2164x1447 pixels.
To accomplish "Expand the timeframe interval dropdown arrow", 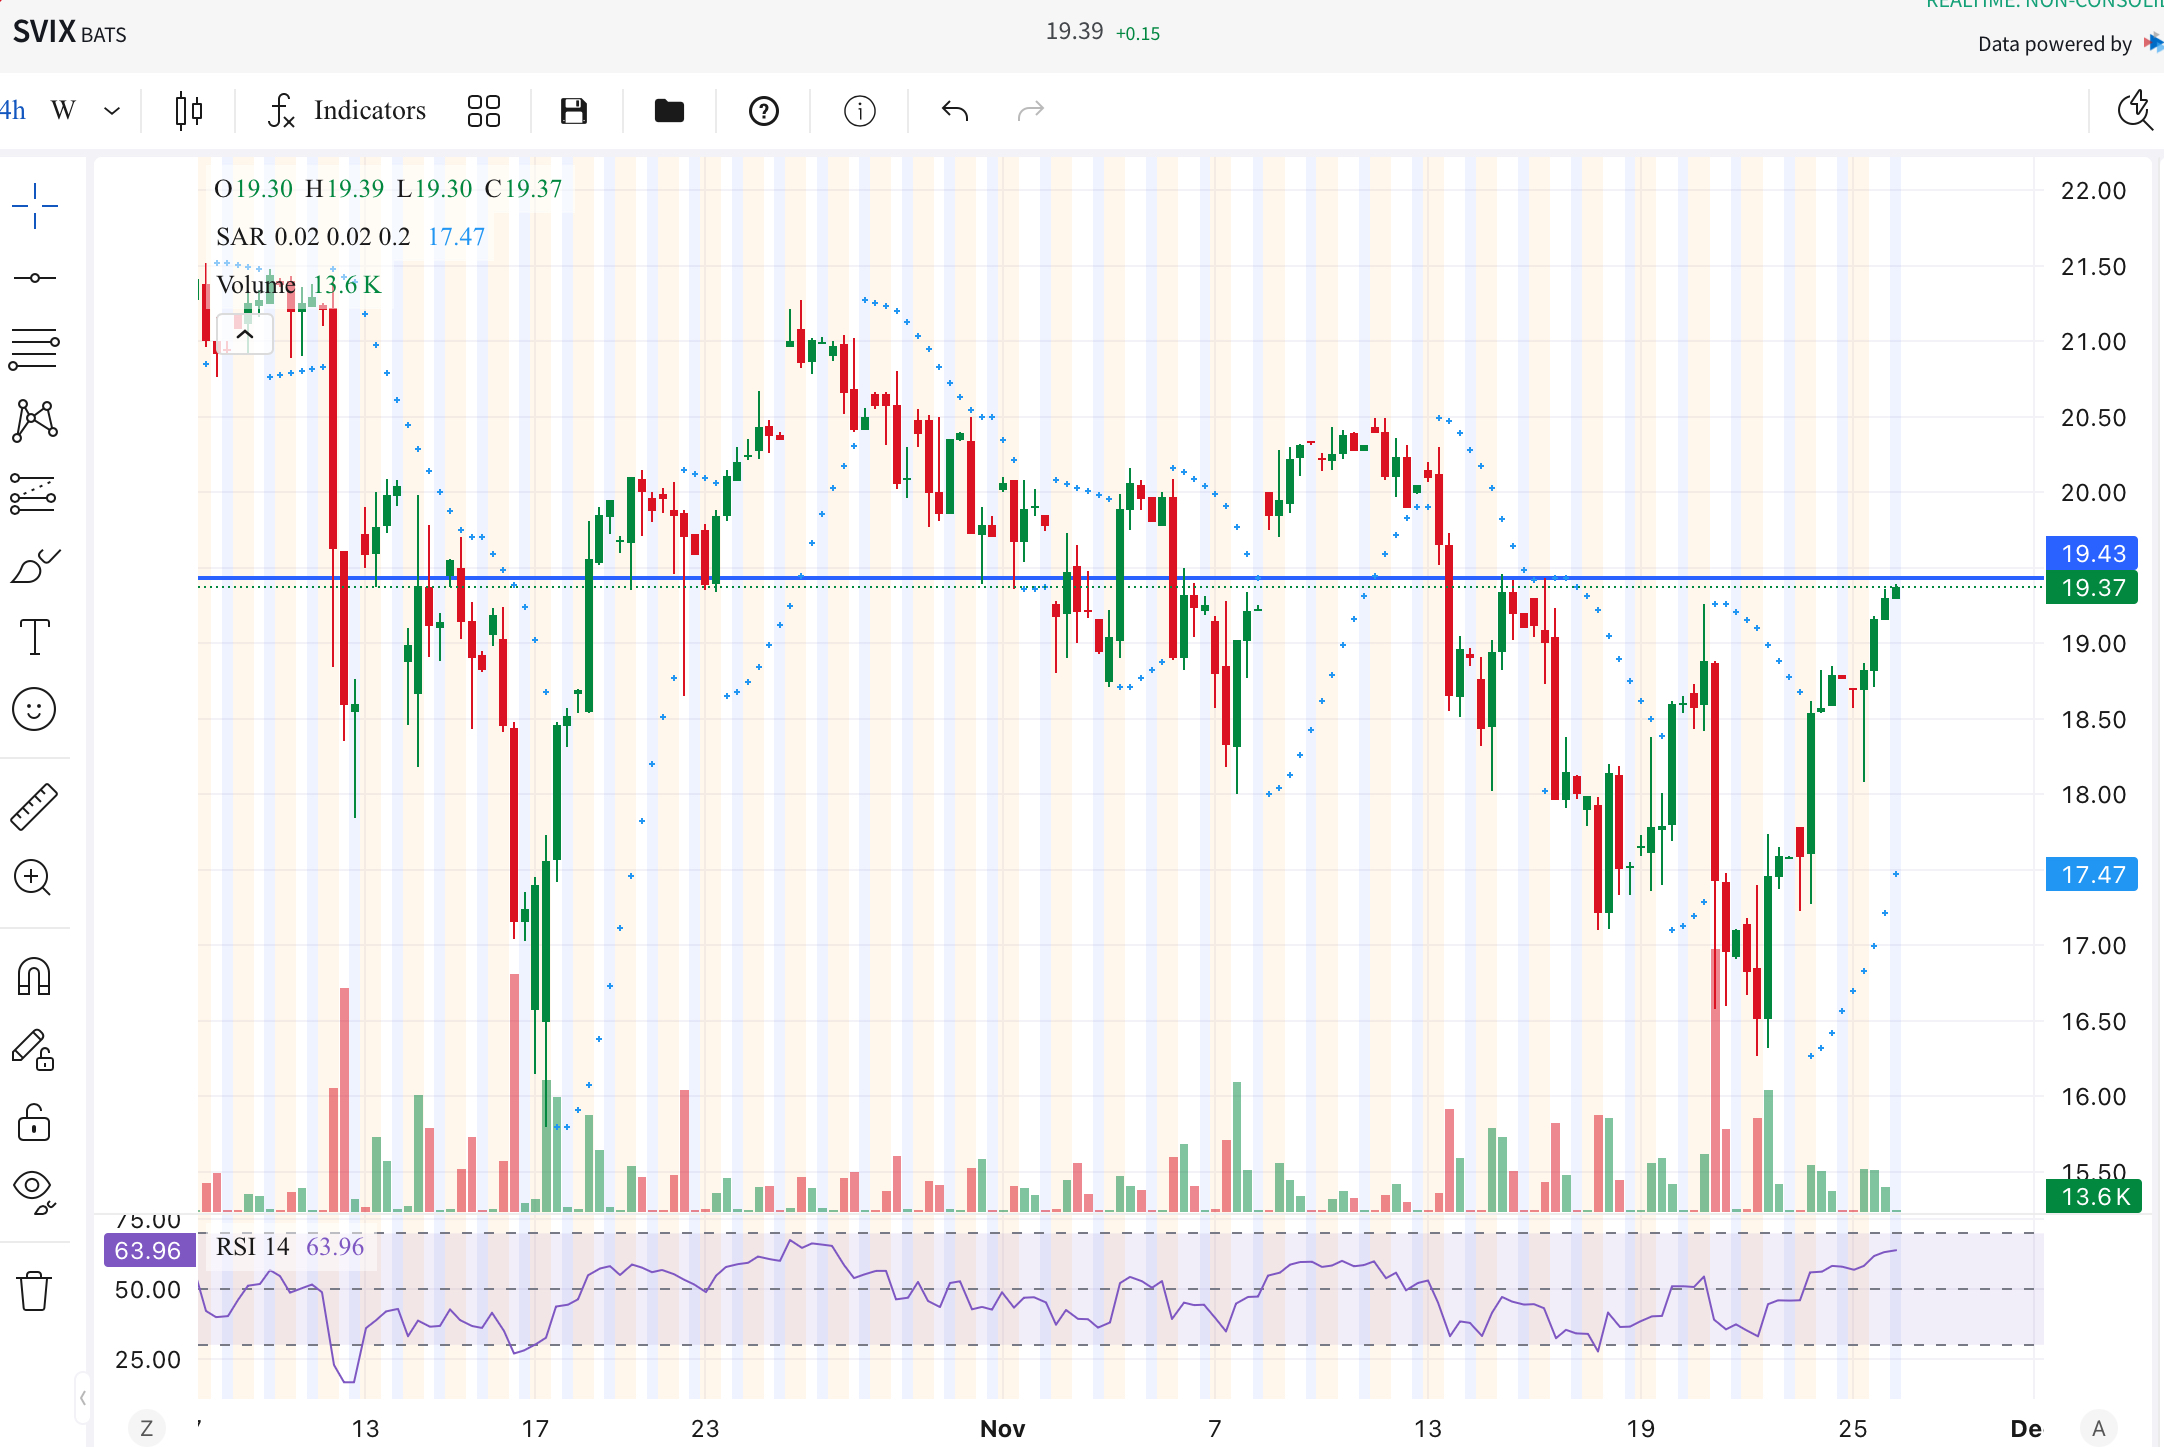I will pos(112,110).
